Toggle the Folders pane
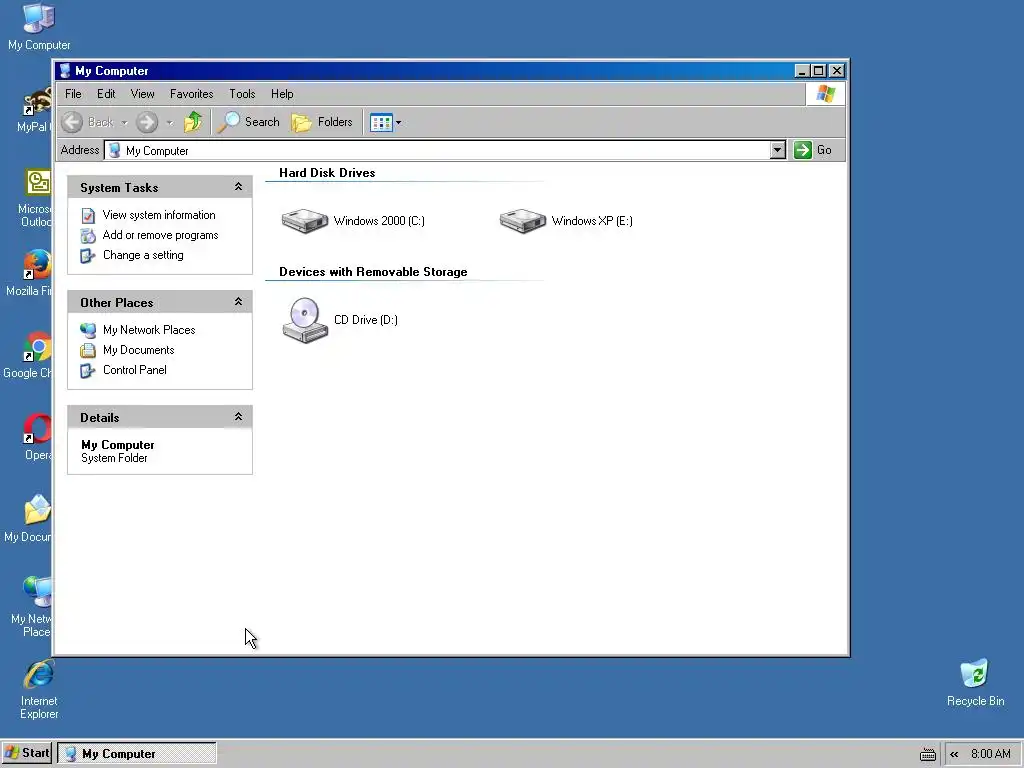 (x=322, y=122)
